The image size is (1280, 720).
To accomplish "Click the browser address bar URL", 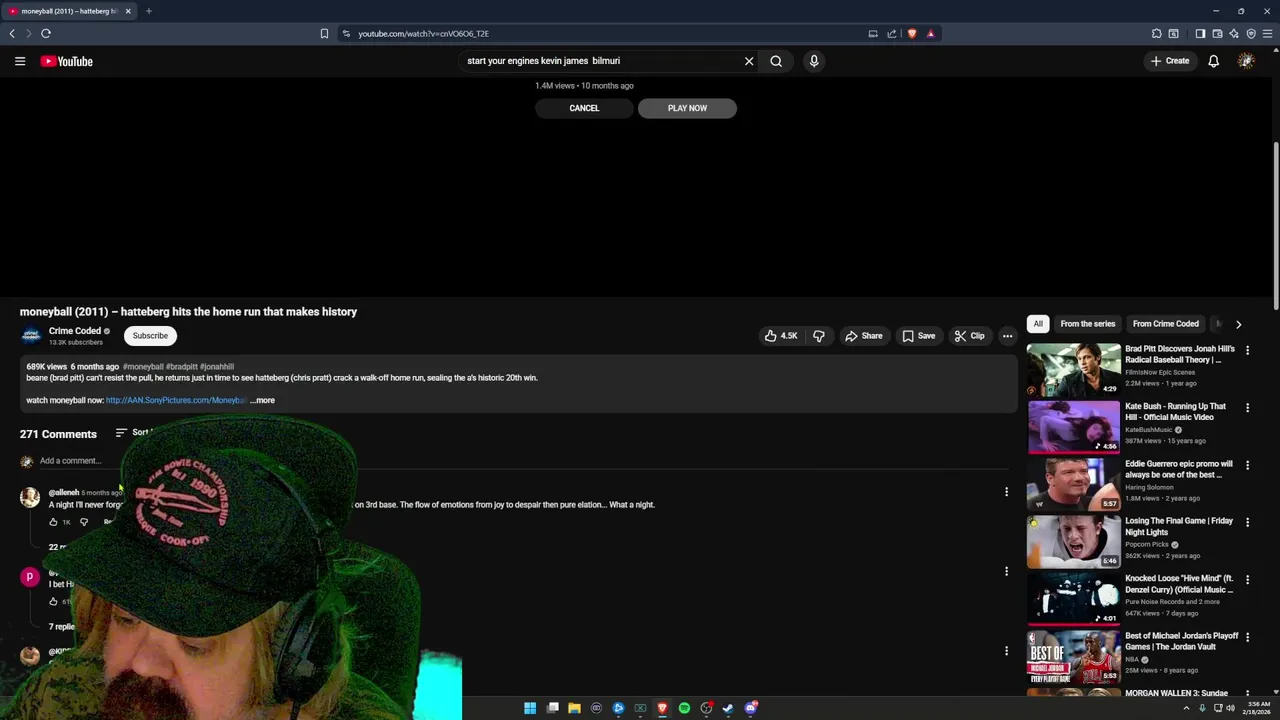I will coord(424,34).
